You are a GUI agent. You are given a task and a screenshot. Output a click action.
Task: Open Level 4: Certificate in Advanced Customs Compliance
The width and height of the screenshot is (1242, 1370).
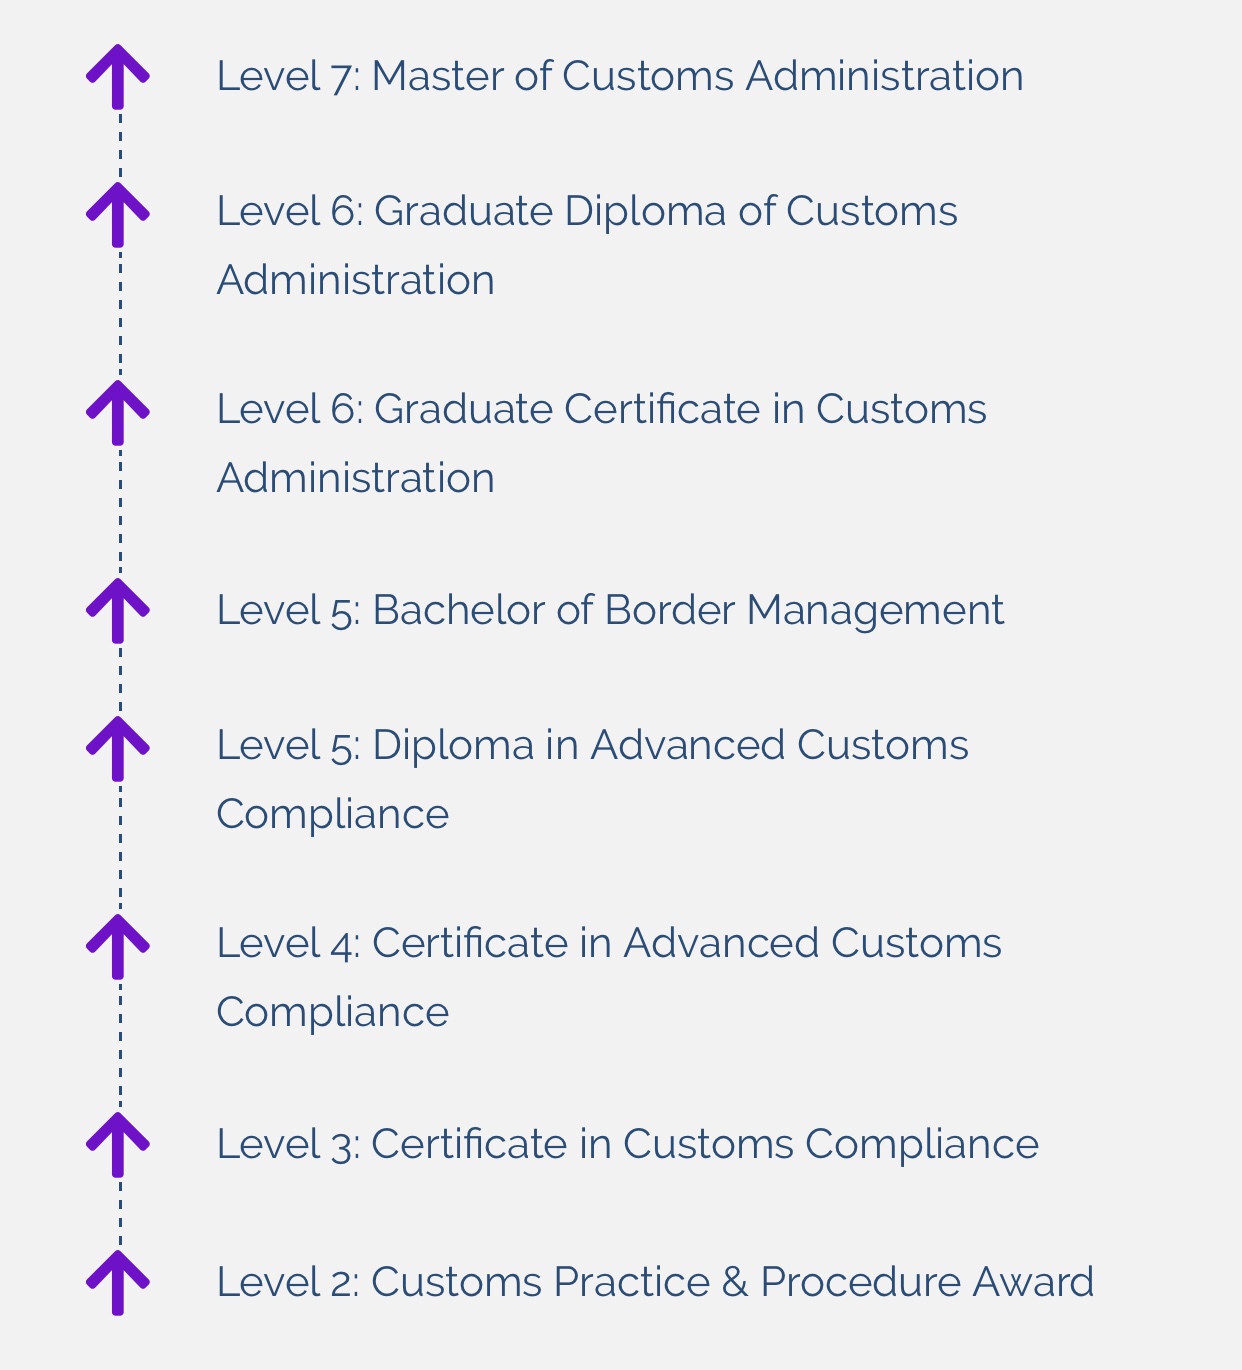coord(609,978)
